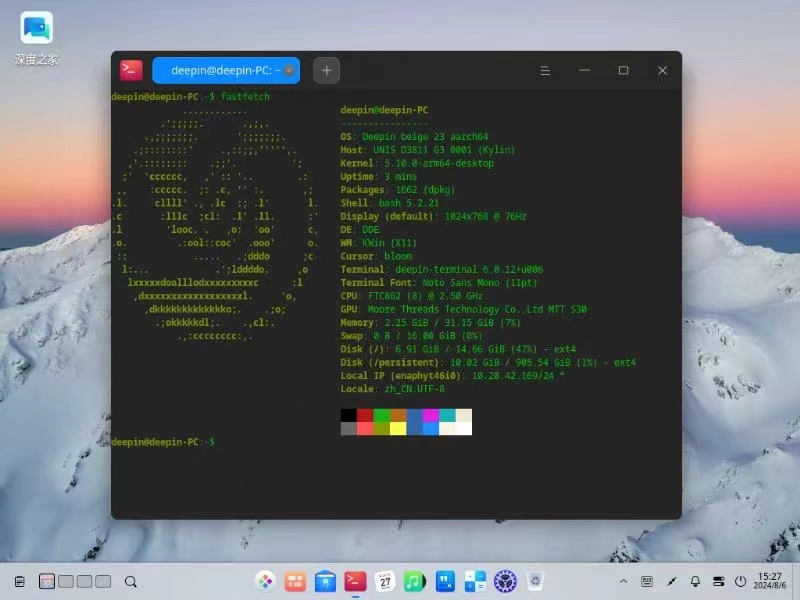Toggle the system monitor tray indicator
This screenshot has width=800, height=600.
pos(718,581)
